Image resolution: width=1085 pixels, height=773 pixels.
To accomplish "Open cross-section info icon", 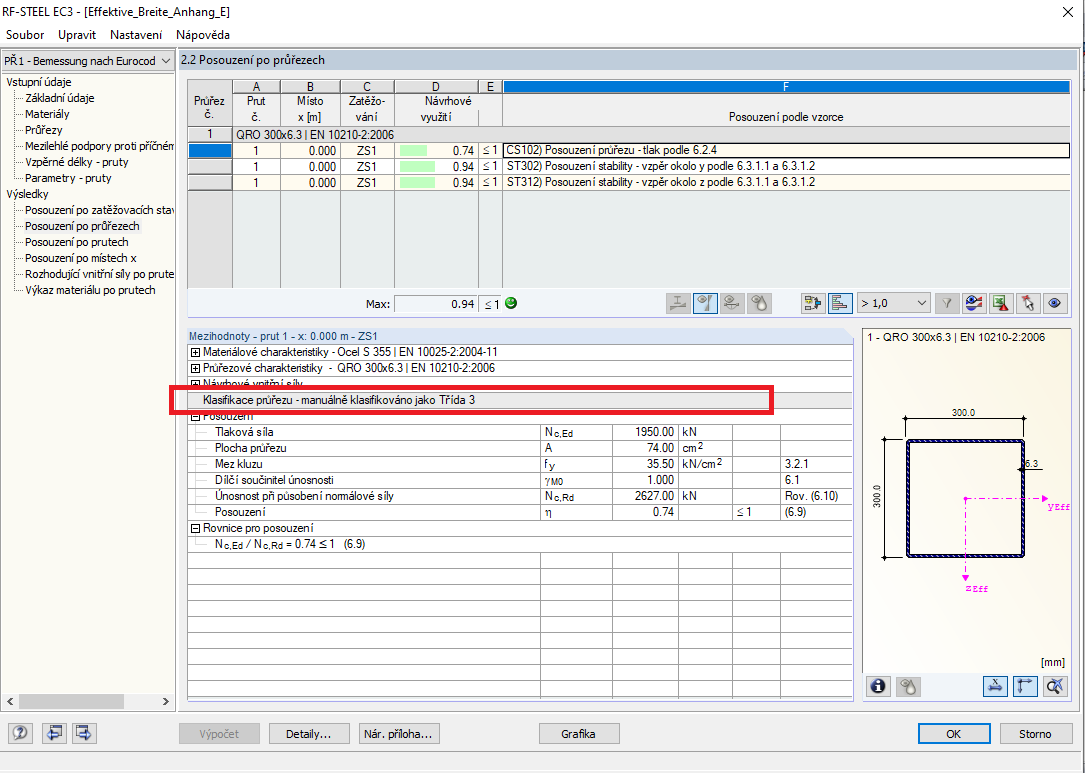I will click(x=878, y=686).
